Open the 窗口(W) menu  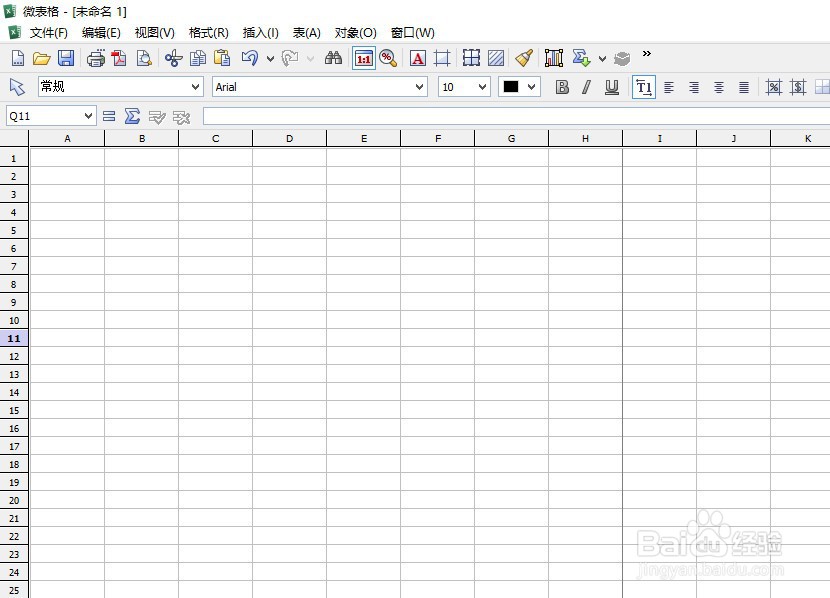[x=412, y=33]
